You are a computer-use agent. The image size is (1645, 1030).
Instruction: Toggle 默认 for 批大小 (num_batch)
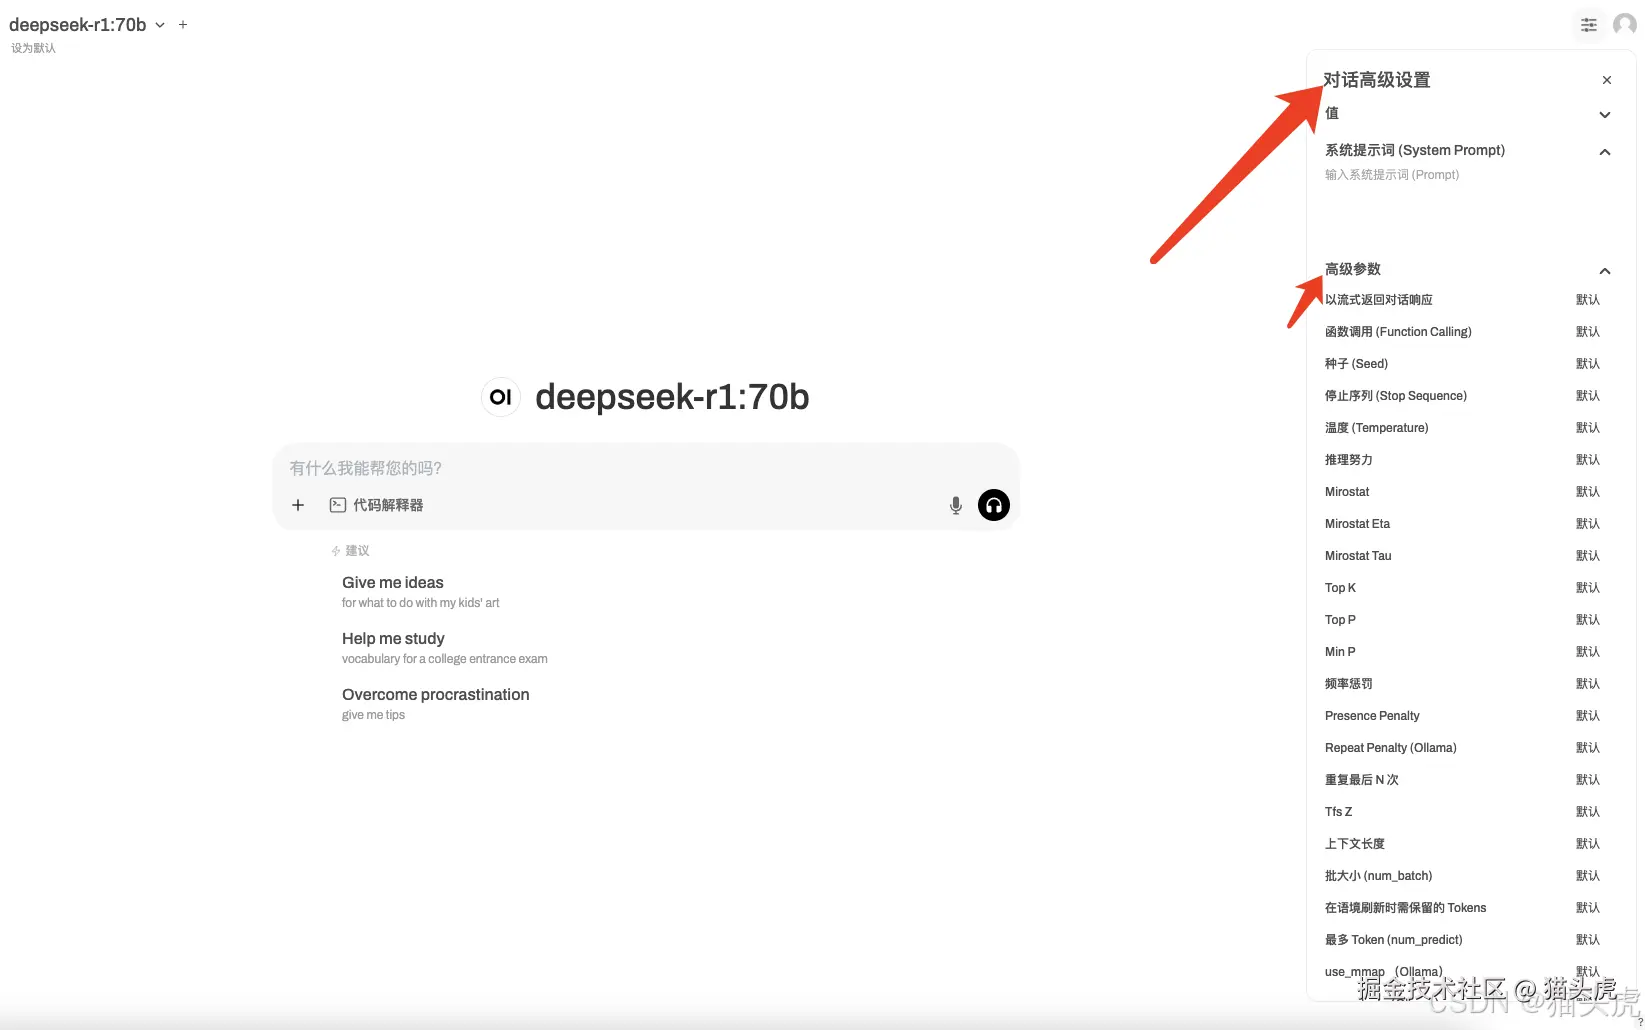coord(1588,876)
